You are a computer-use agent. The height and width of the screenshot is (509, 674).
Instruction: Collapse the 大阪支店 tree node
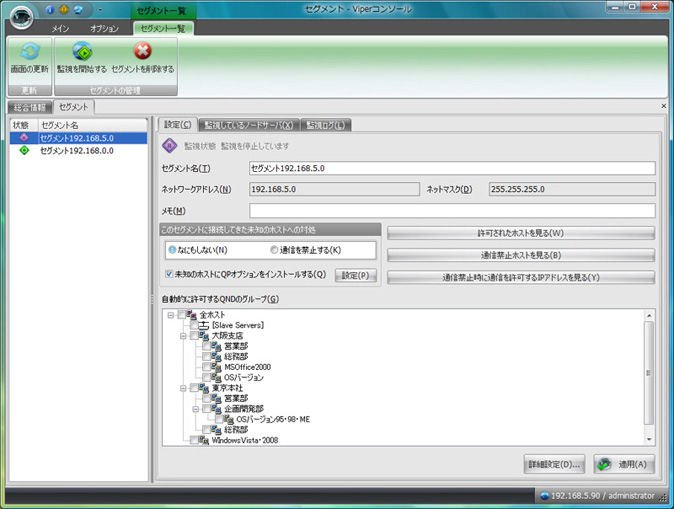pyautogui.click(x=183, y=336)
